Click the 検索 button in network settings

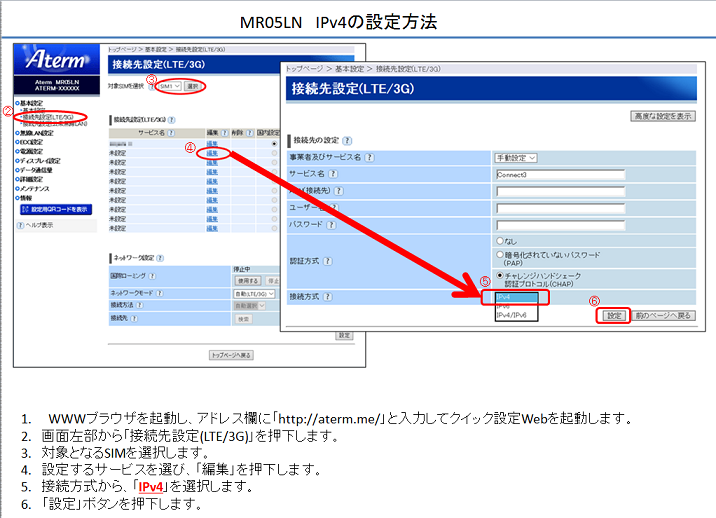244,319
